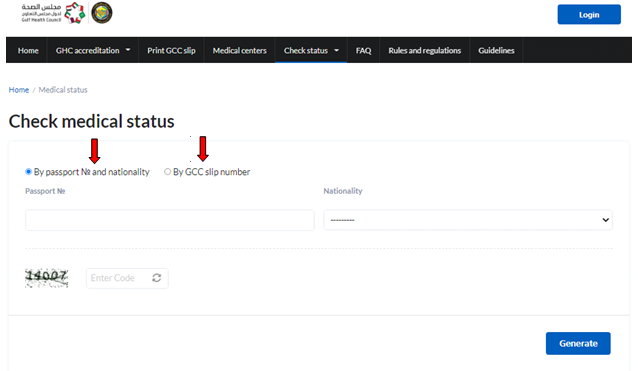Select By passport № and nationality option
Screen dimensions: 638x371
28,172
